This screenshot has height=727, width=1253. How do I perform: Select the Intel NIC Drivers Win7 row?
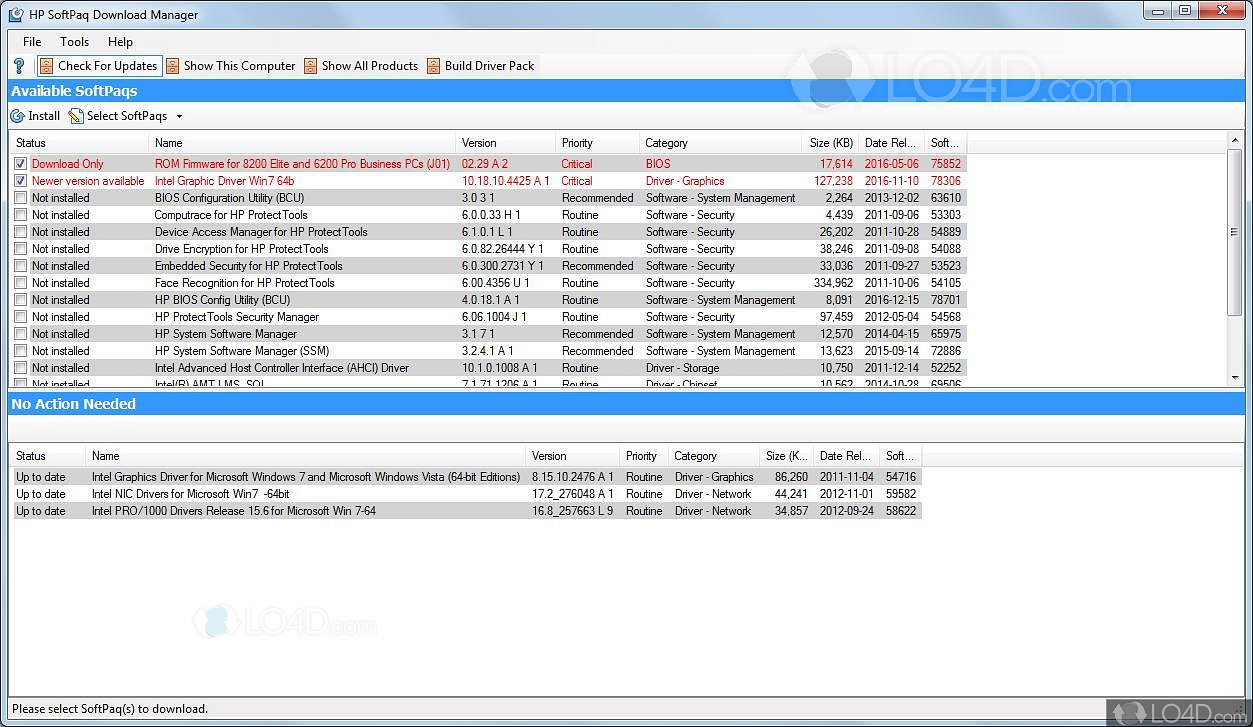tap(190, 494)
